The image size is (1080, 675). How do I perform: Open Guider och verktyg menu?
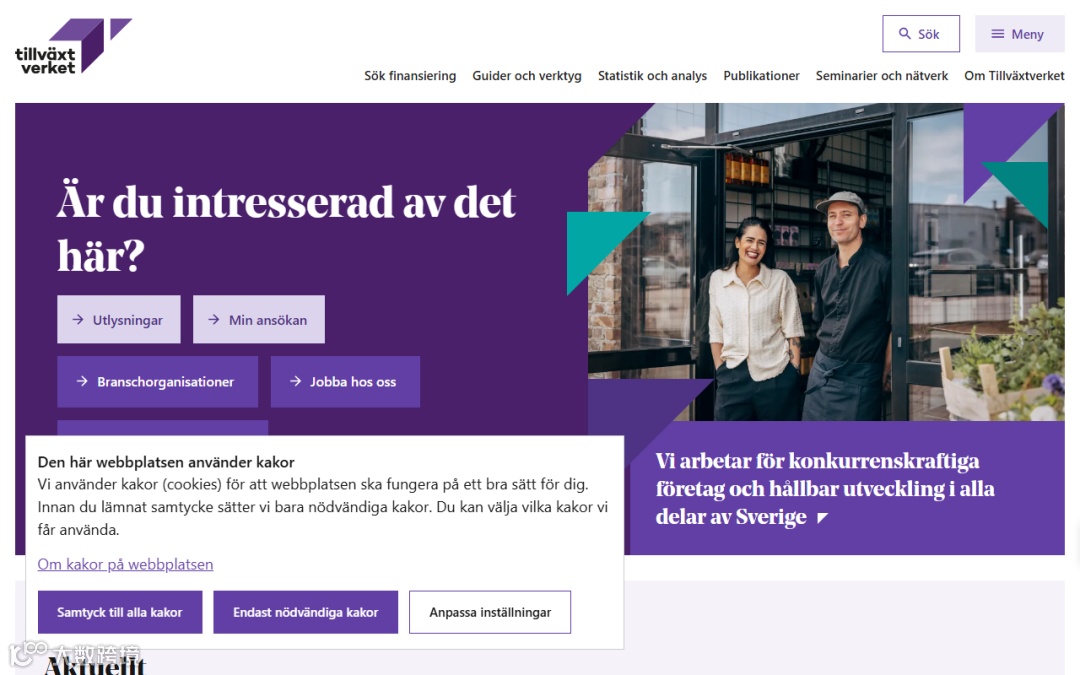coord(527,76)
